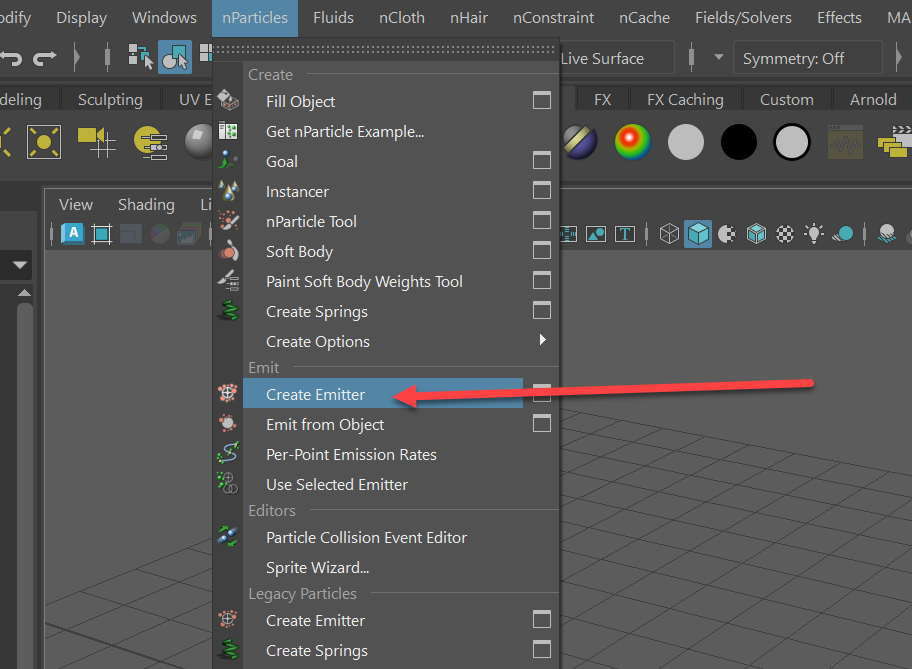The image size is (912, 669).
Task: Open viewport Shading menu
Action: 146,205
